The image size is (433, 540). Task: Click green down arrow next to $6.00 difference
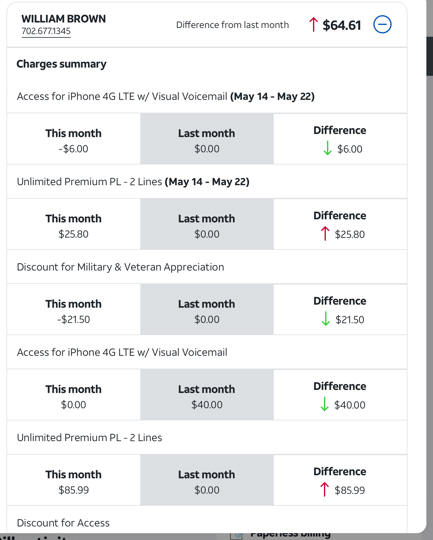tap(328, 148)
